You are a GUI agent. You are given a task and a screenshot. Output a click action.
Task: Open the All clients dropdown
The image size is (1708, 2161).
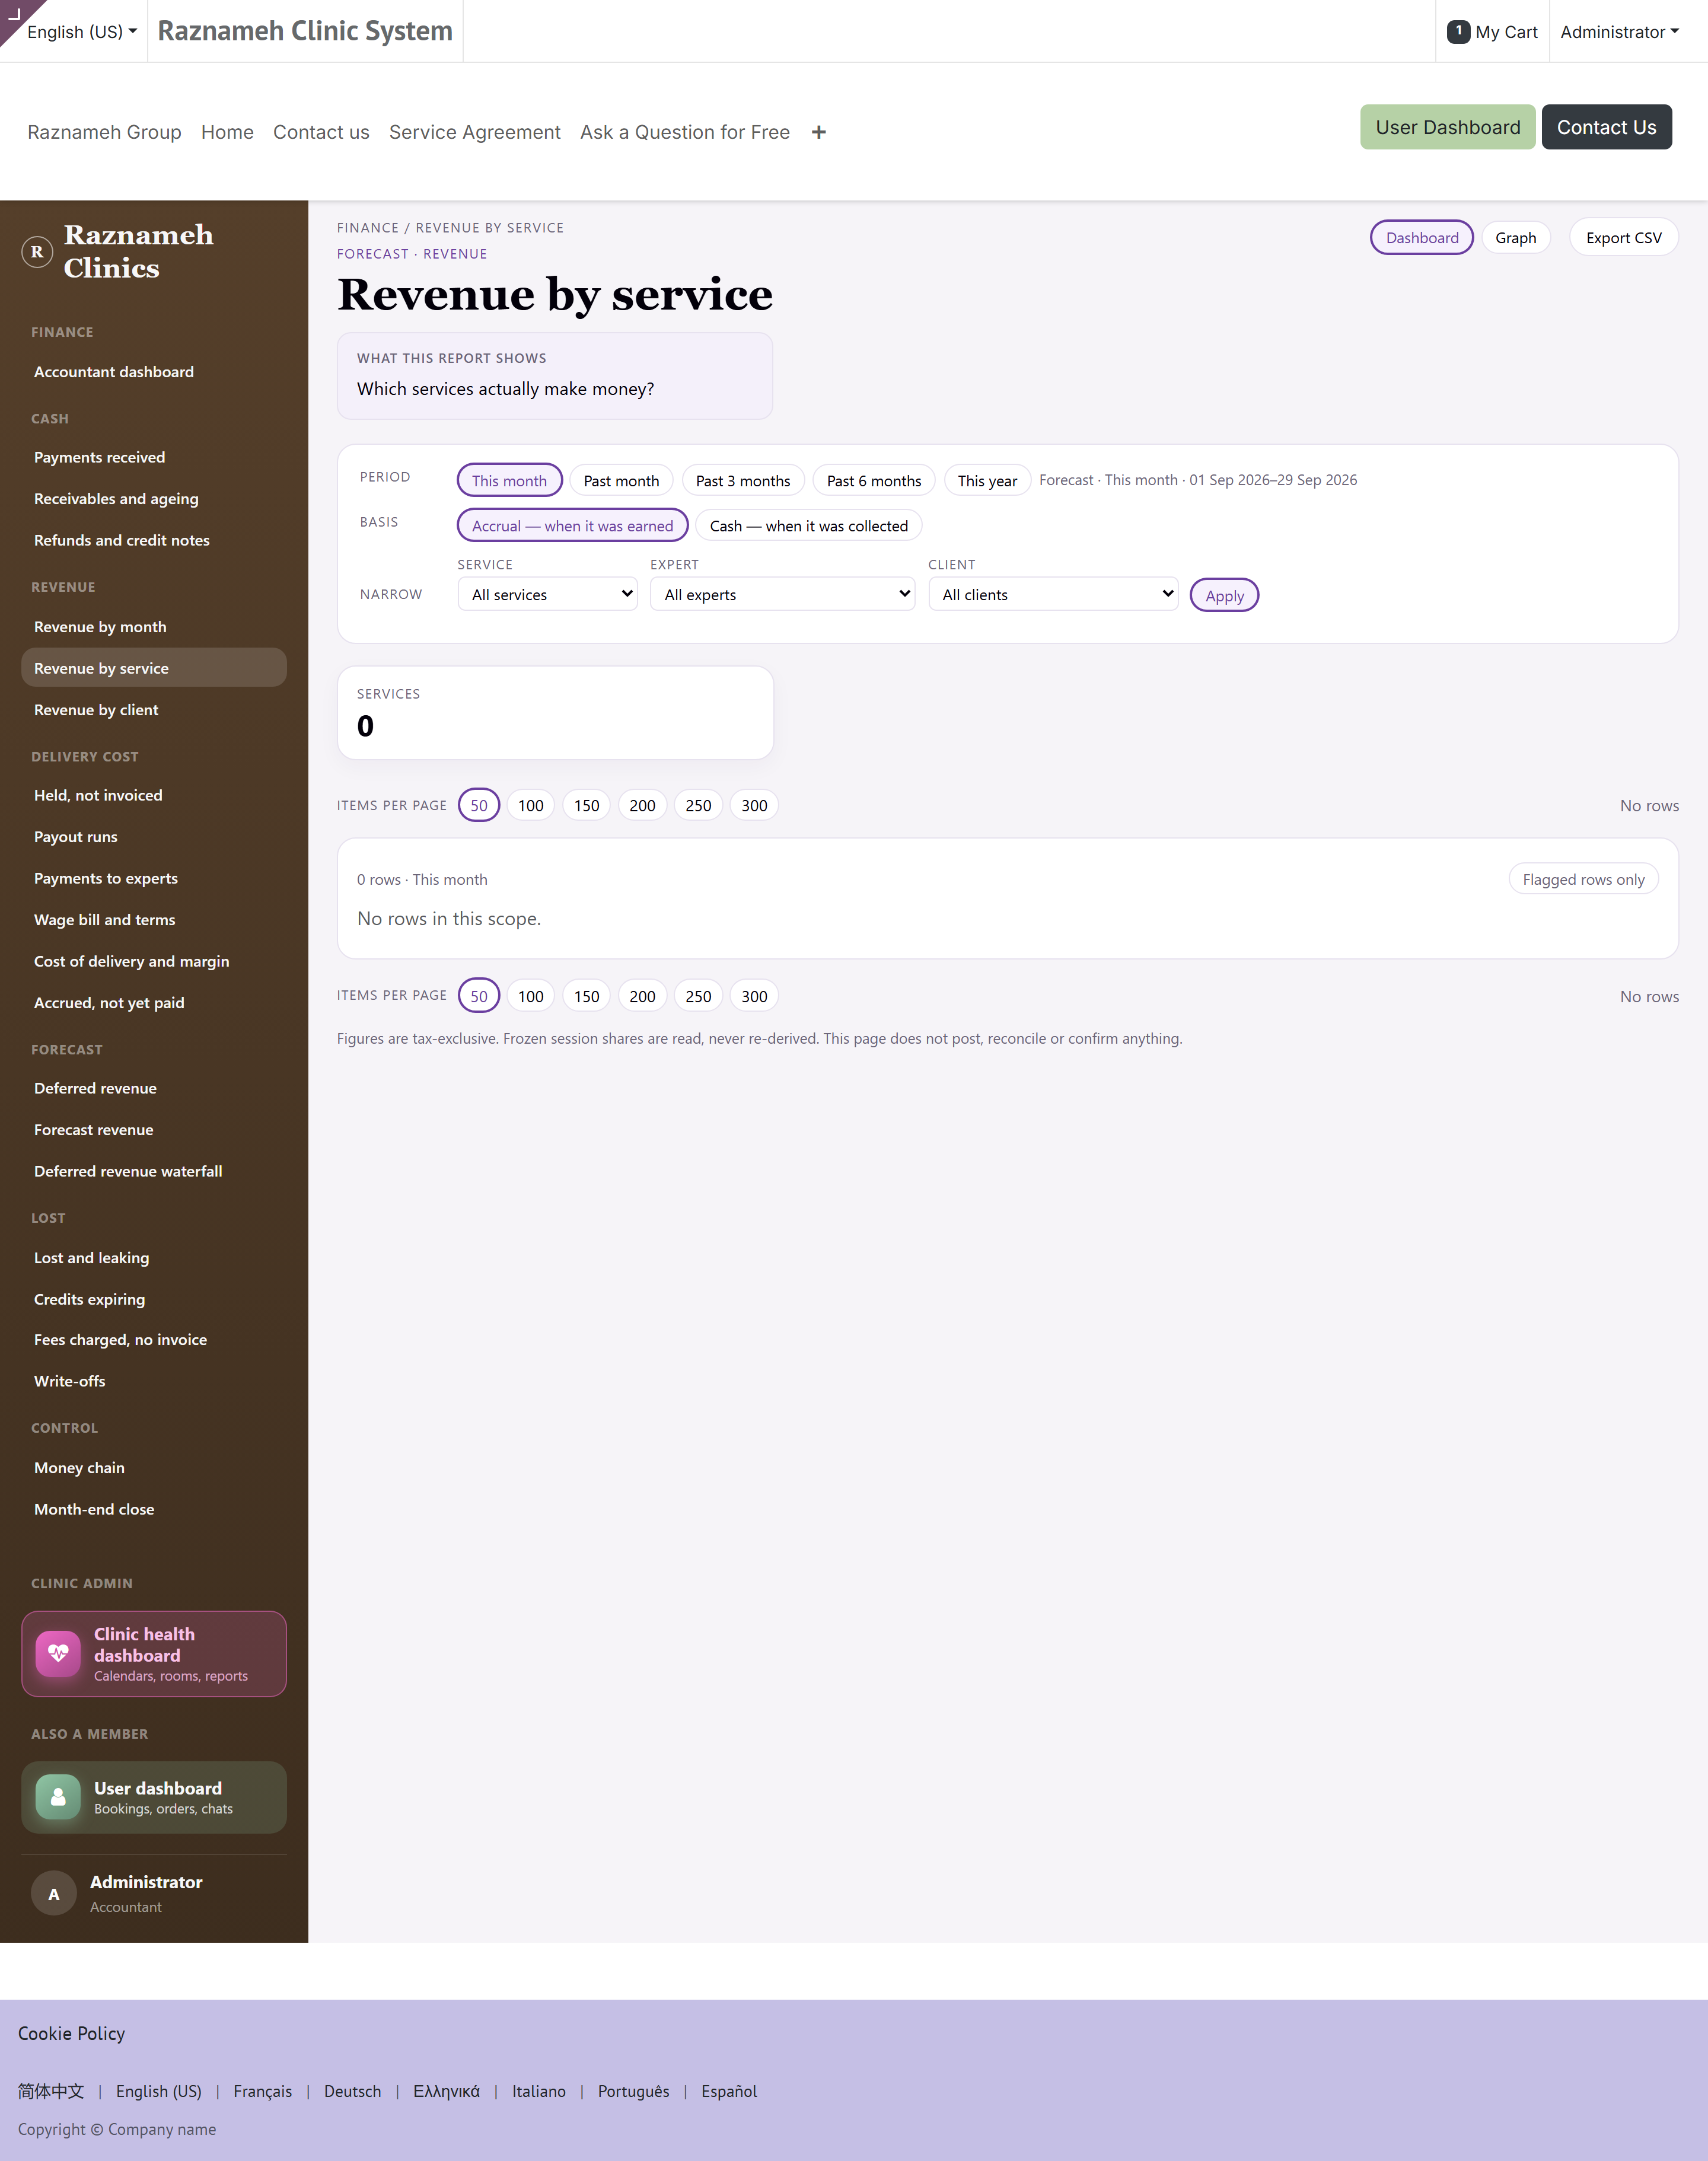[1053, 594]
